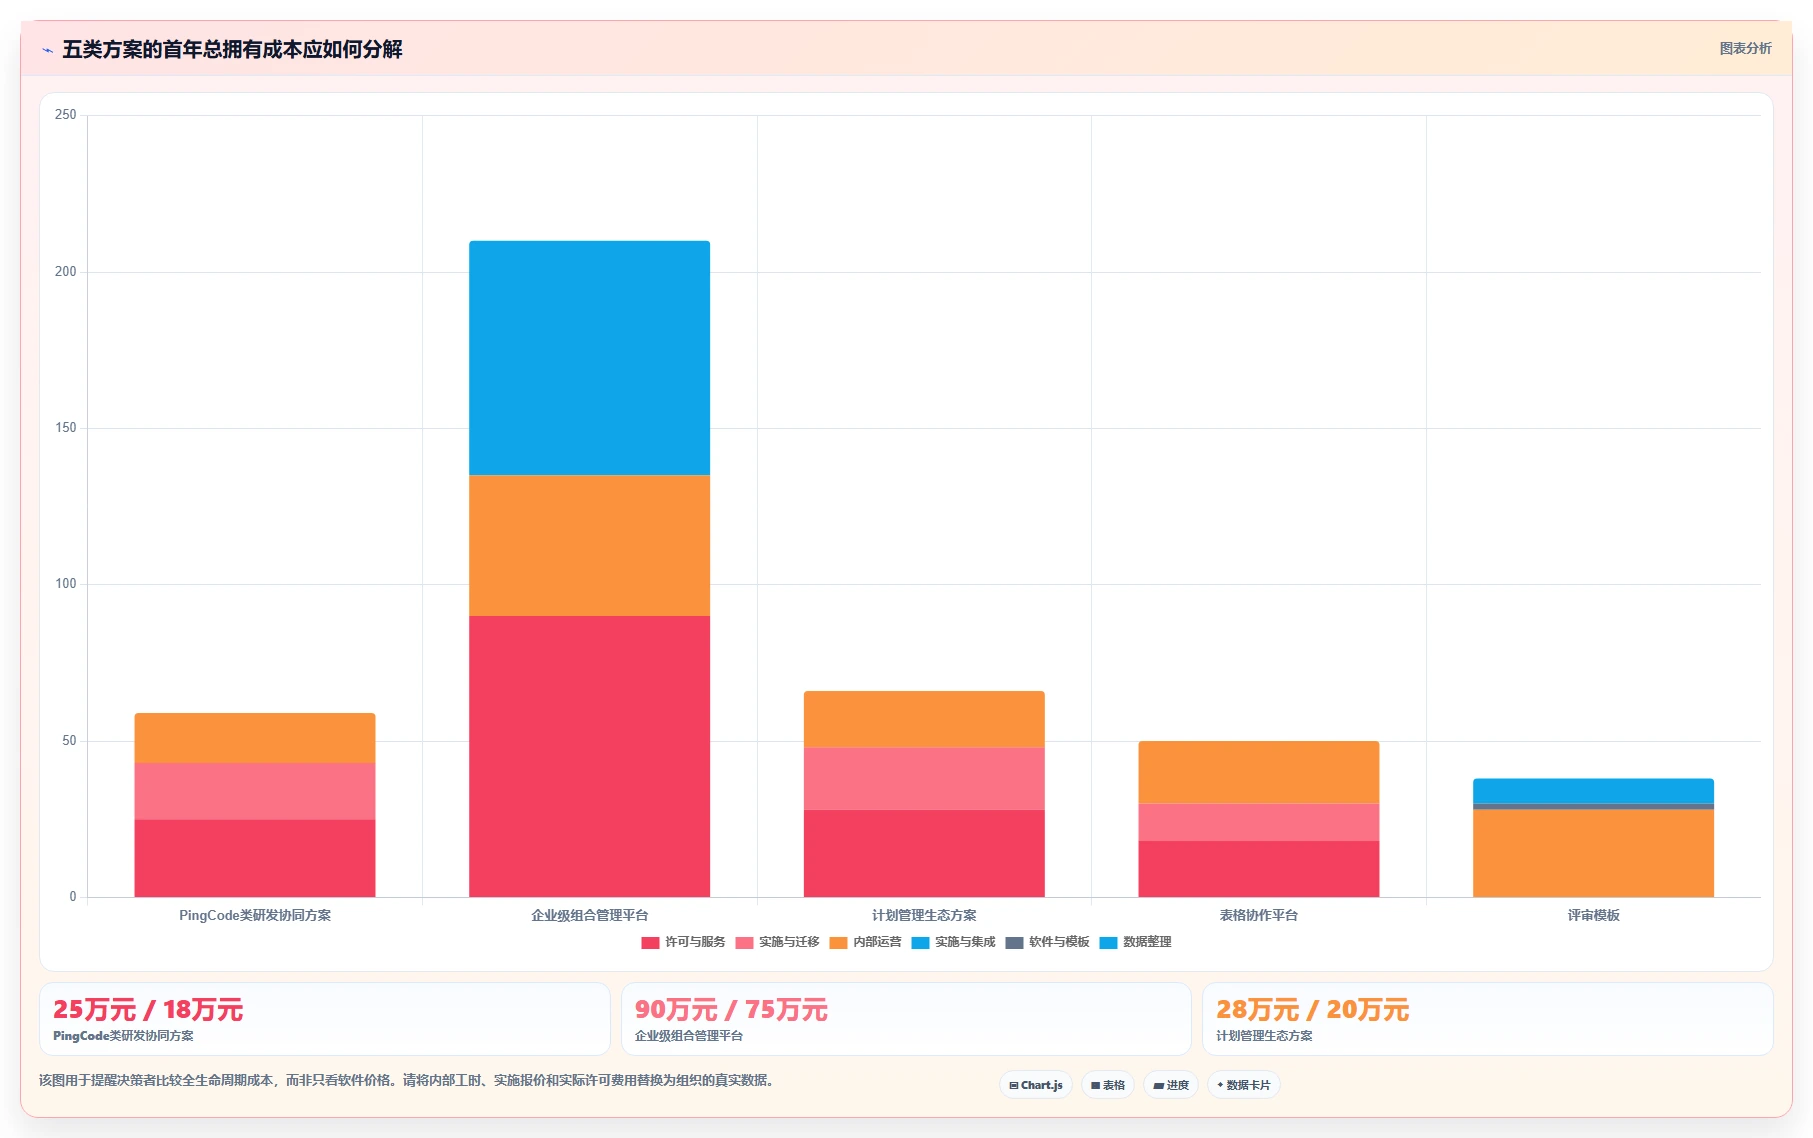Click the orange segment of the PingCode bar
Viewport: 1813px width, 1138px height.
point(255,738)
